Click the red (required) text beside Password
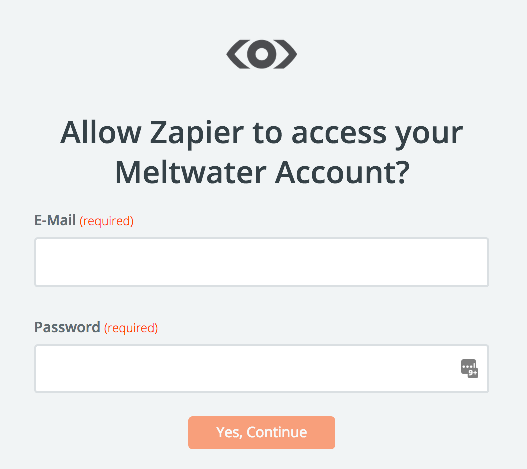 [131, 328]
